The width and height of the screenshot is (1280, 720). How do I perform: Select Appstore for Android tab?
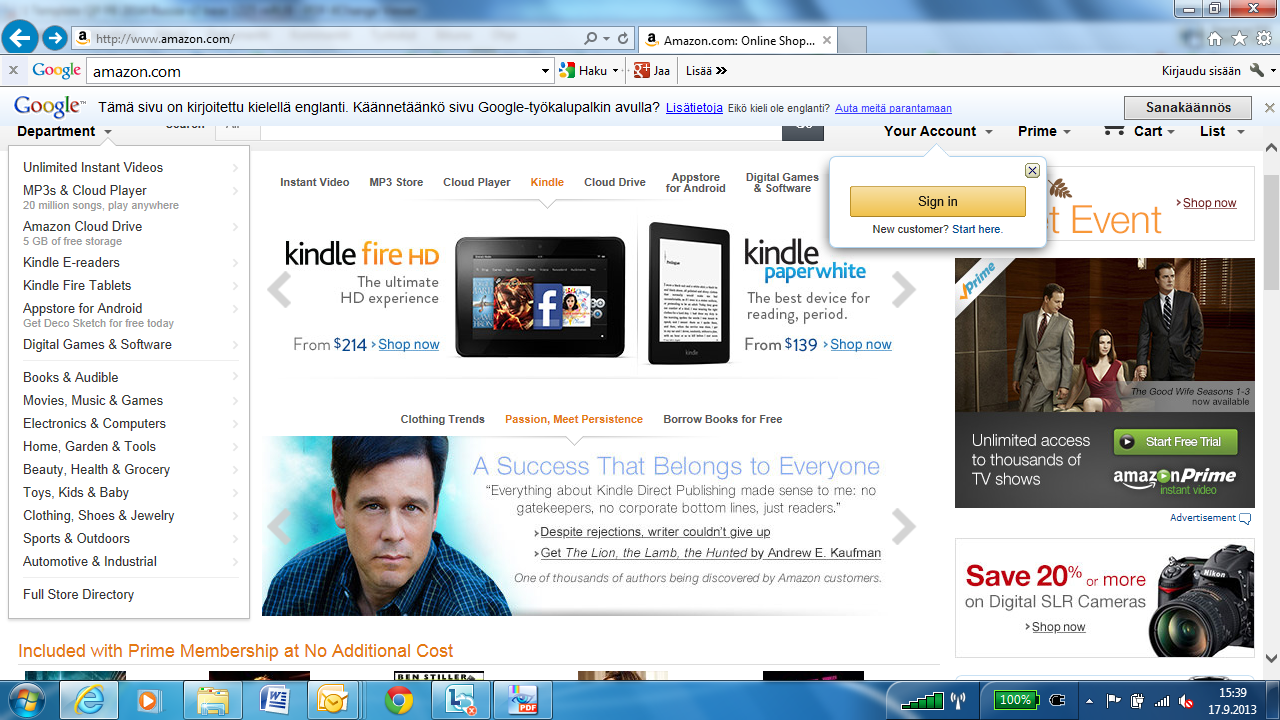(696, 182)
